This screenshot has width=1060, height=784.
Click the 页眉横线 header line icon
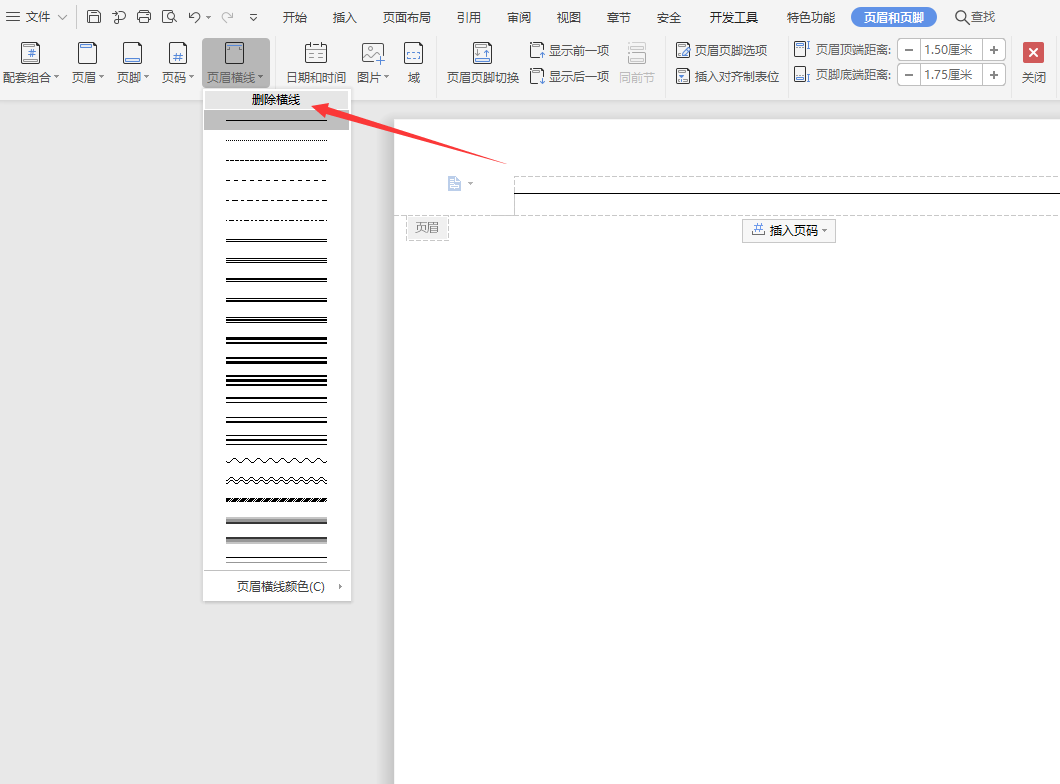(x=235, y=54)
